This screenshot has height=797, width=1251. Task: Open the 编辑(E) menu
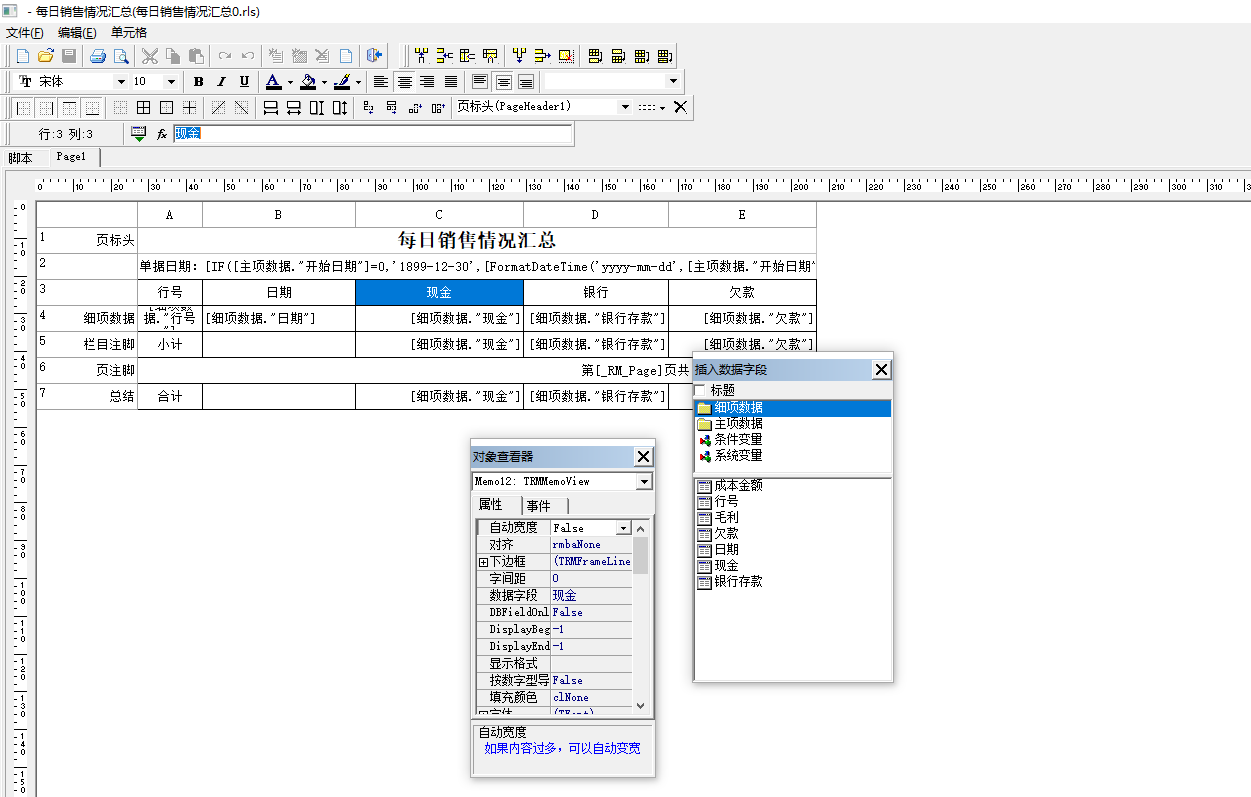click(77, 32)
